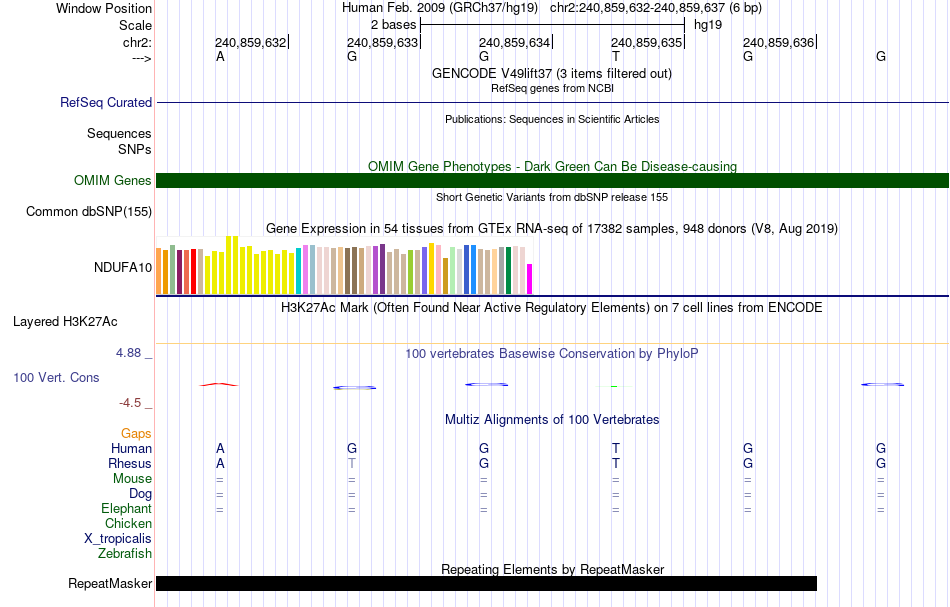Click the 240,859,633 position label

(x=382, y=42)
